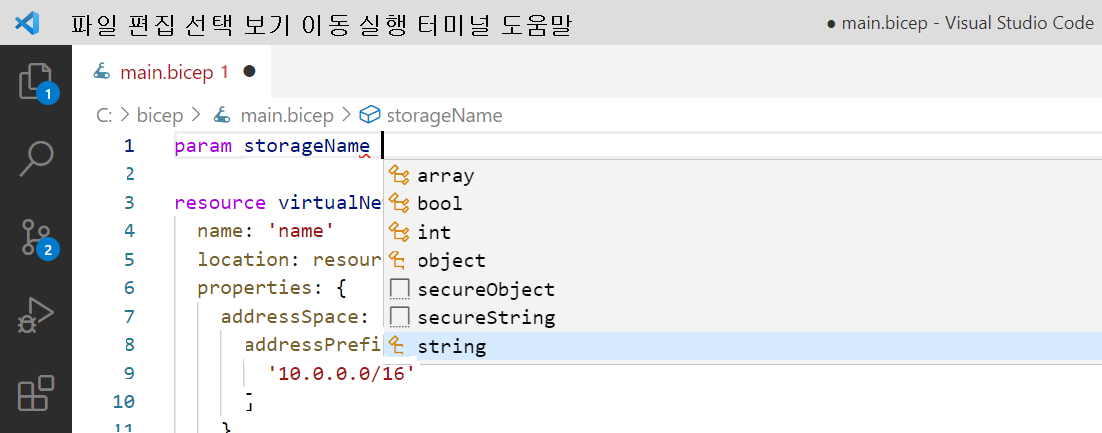Click the main.bicep breadcrumb segment

point(286,115)
